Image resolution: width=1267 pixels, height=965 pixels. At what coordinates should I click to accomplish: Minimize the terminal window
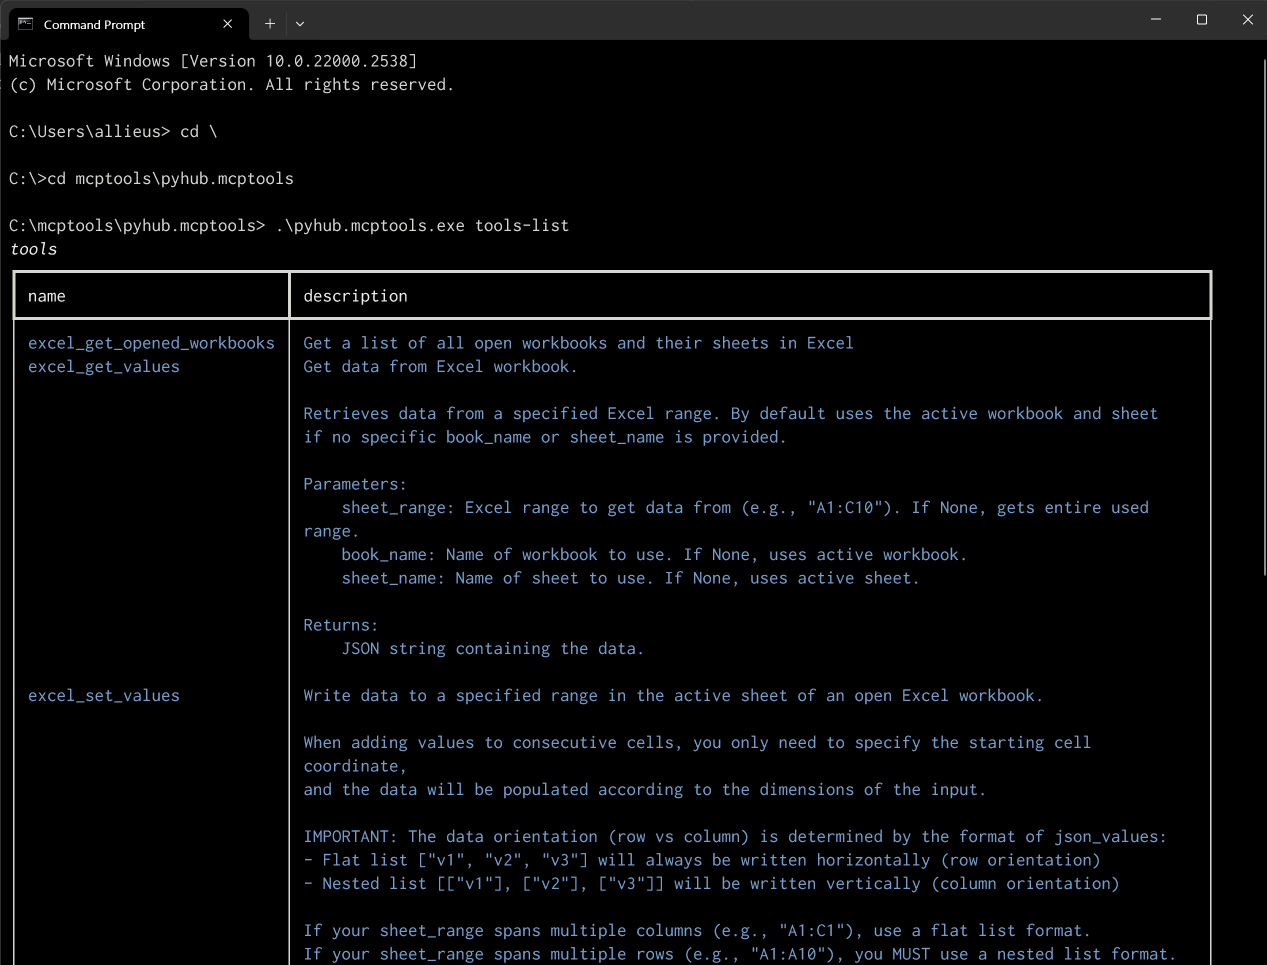pos(1156,20)
